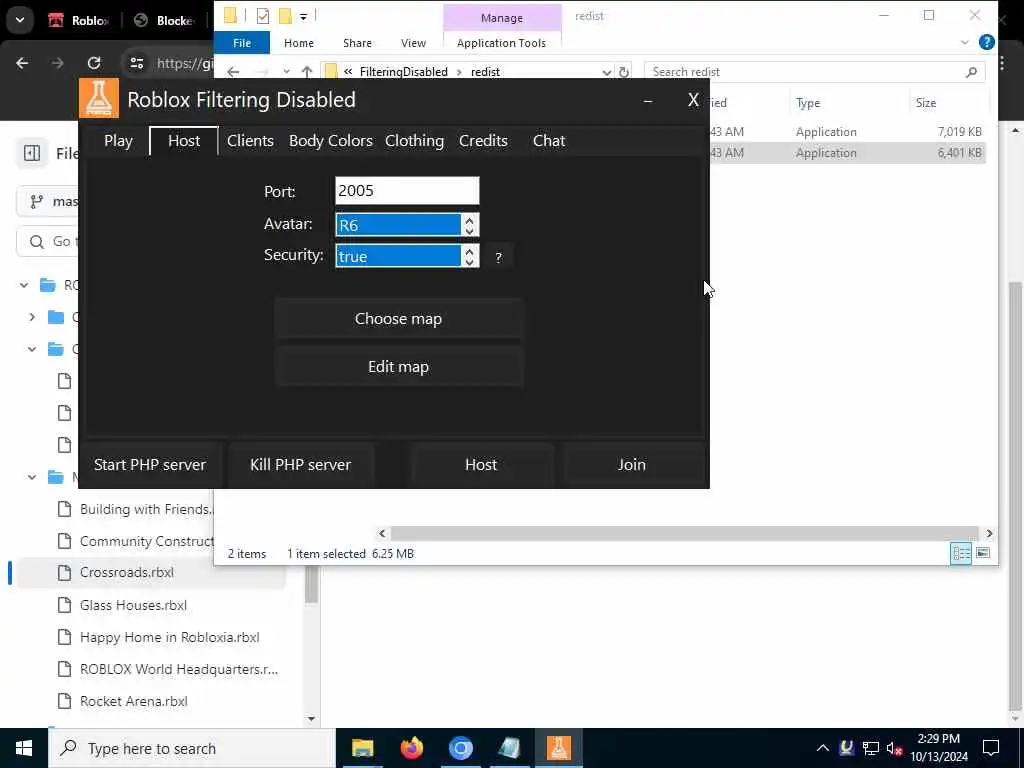Open Chromium from the taskbar
This screenshot has width=1024, height=768.
(x=460, y=748)
